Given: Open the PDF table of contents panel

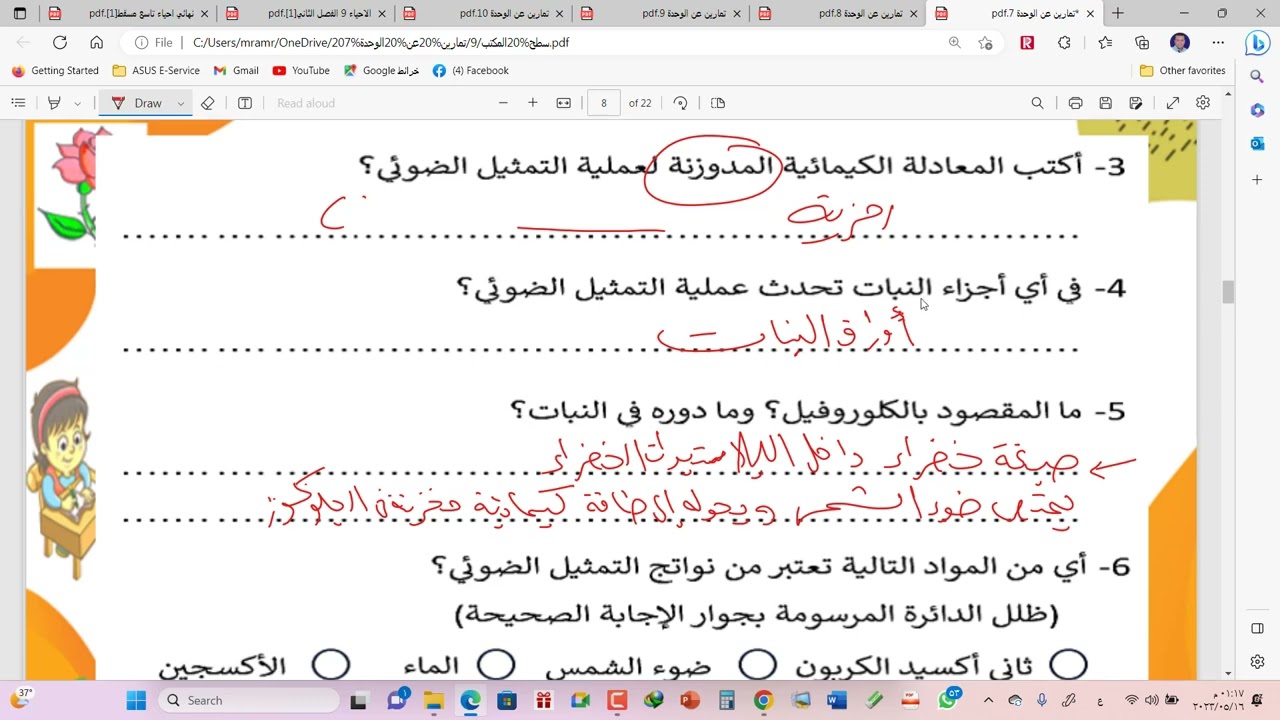Looking at the screenshot, I should pos(18,103).
